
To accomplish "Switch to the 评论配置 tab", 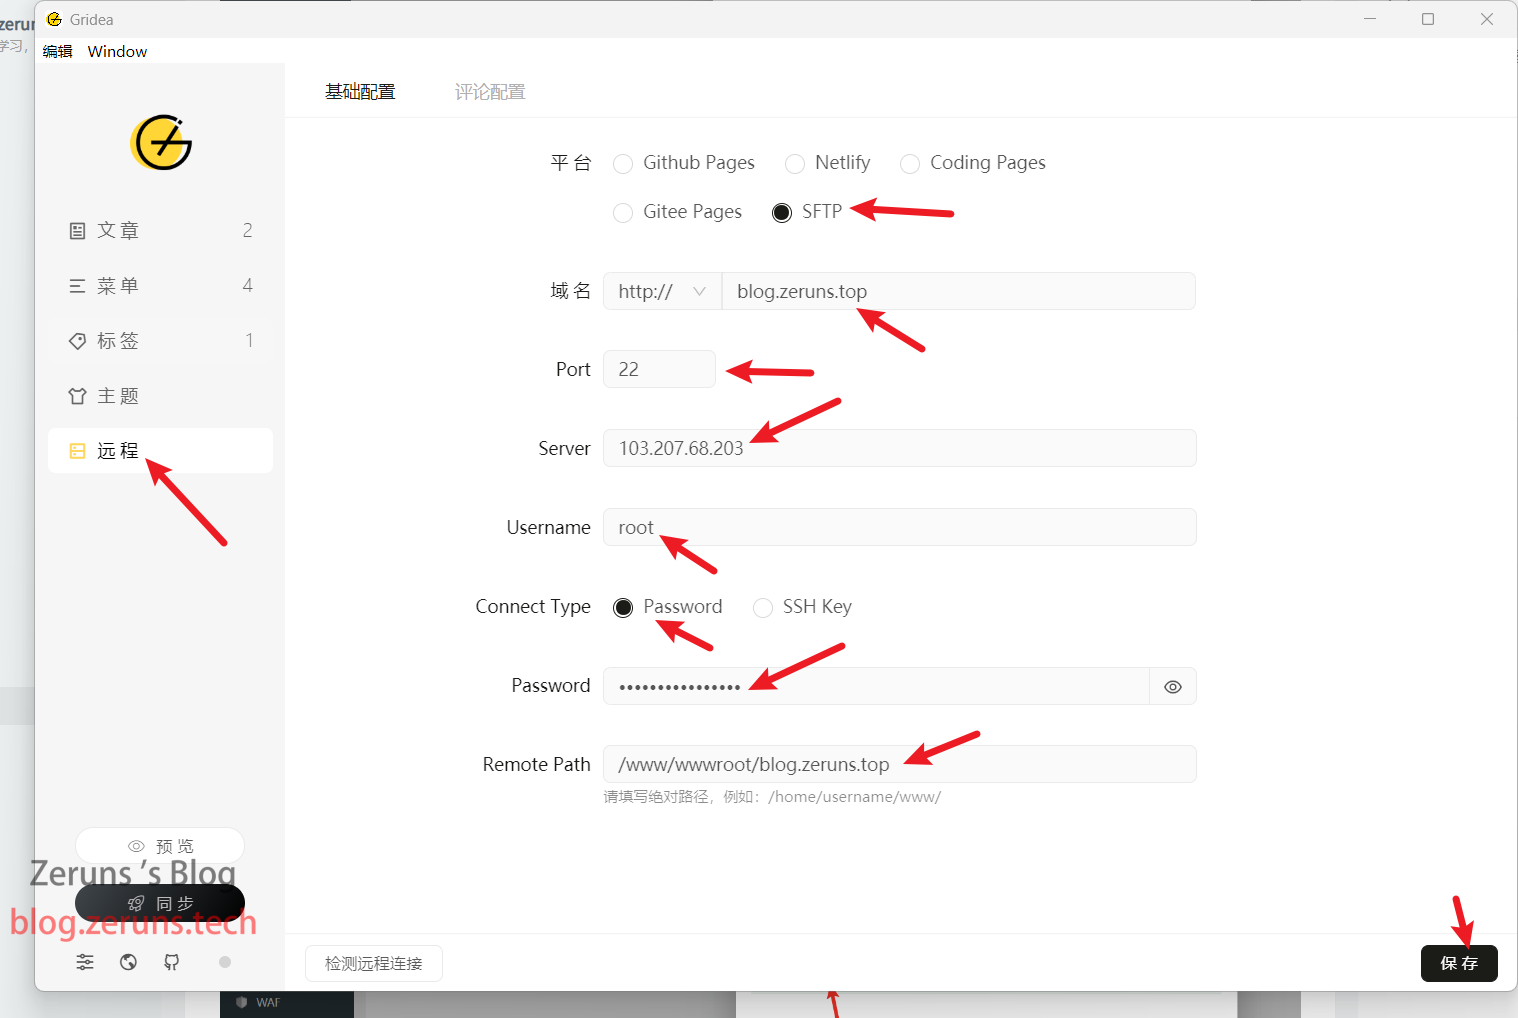I will pos(490,92).
